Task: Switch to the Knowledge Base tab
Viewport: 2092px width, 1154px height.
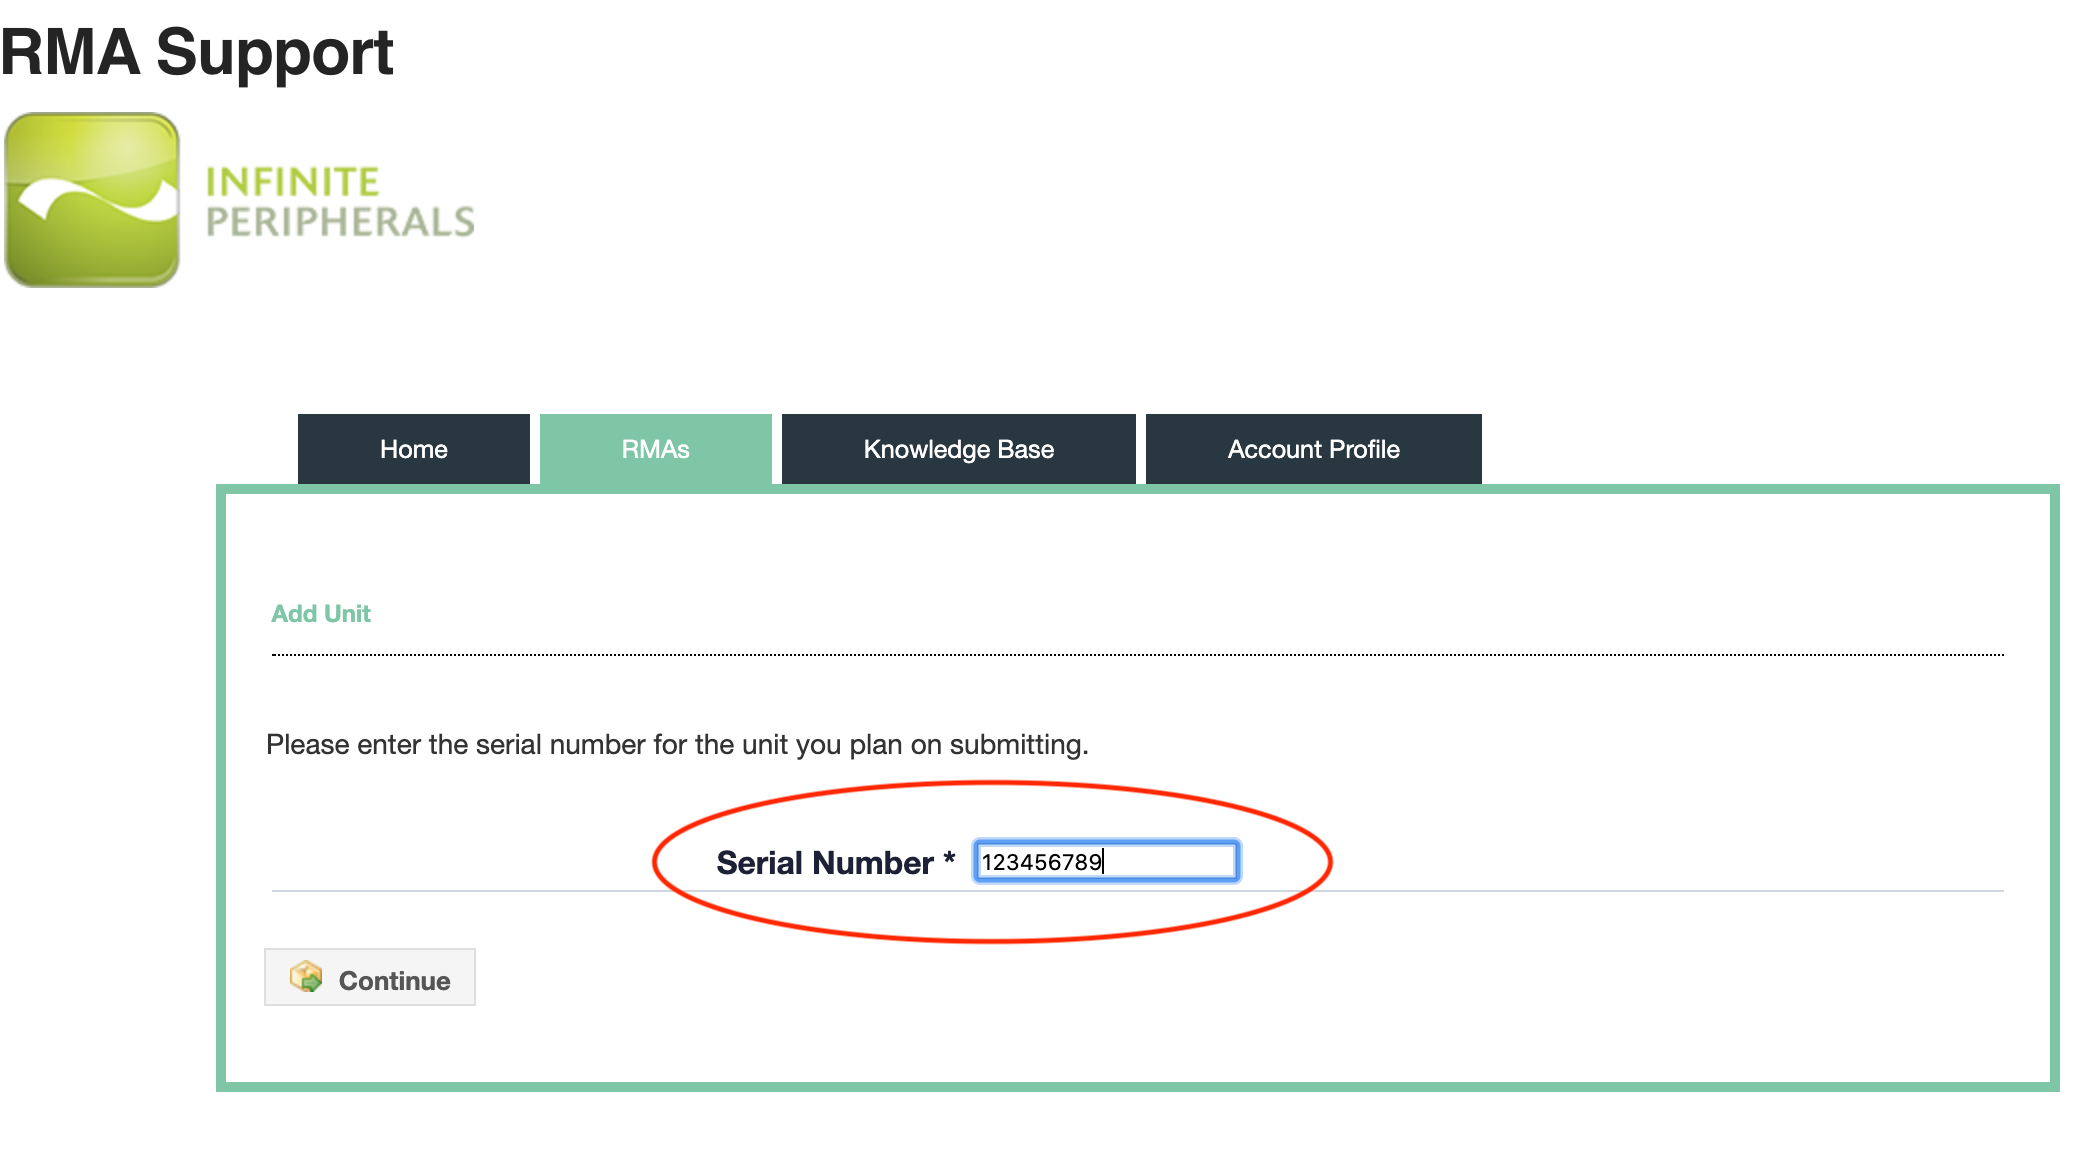Action: [x=958, y=449]
